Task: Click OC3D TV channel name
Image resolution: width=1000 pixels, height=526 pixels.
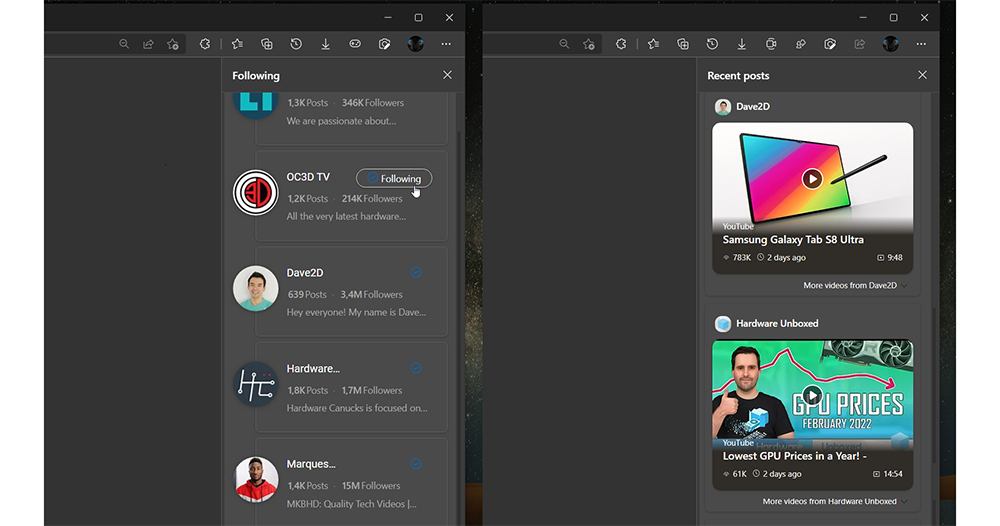Action: (x=308, y=177)
